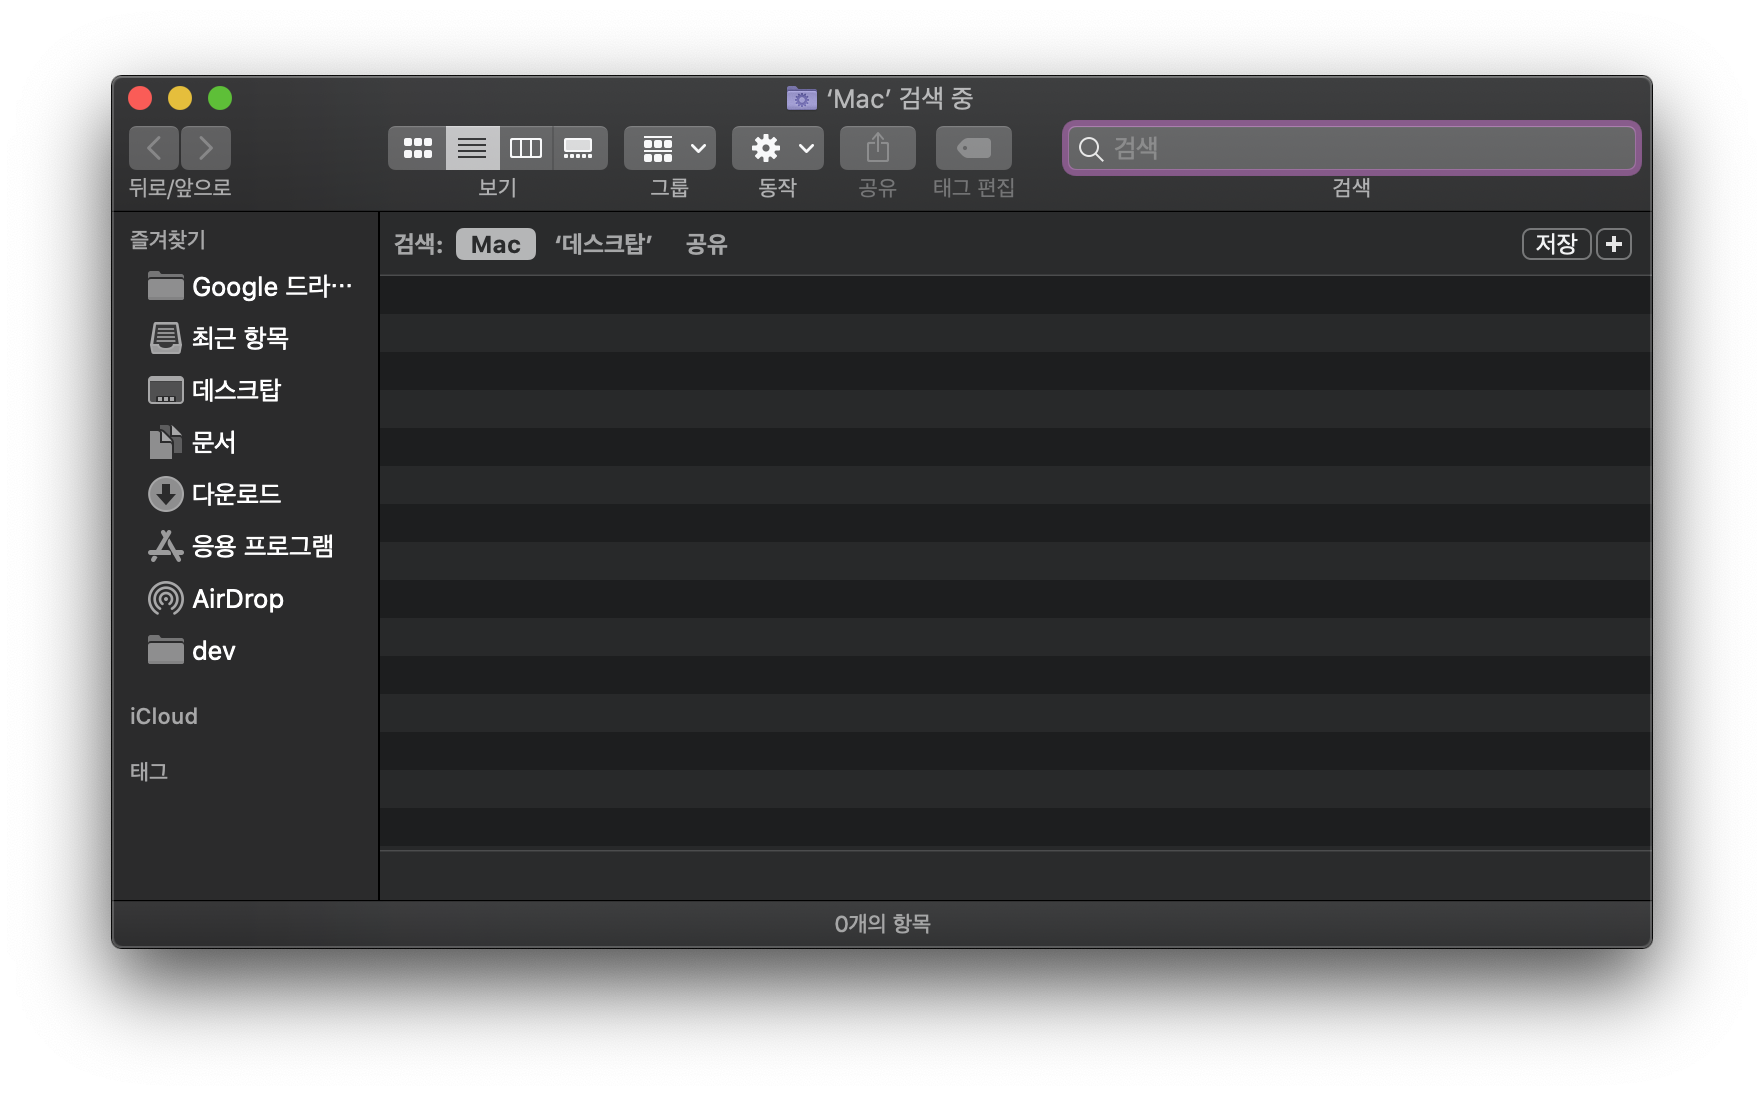
Task: Click the magnifier icon in search field
Action: [x=1091, y=149]
